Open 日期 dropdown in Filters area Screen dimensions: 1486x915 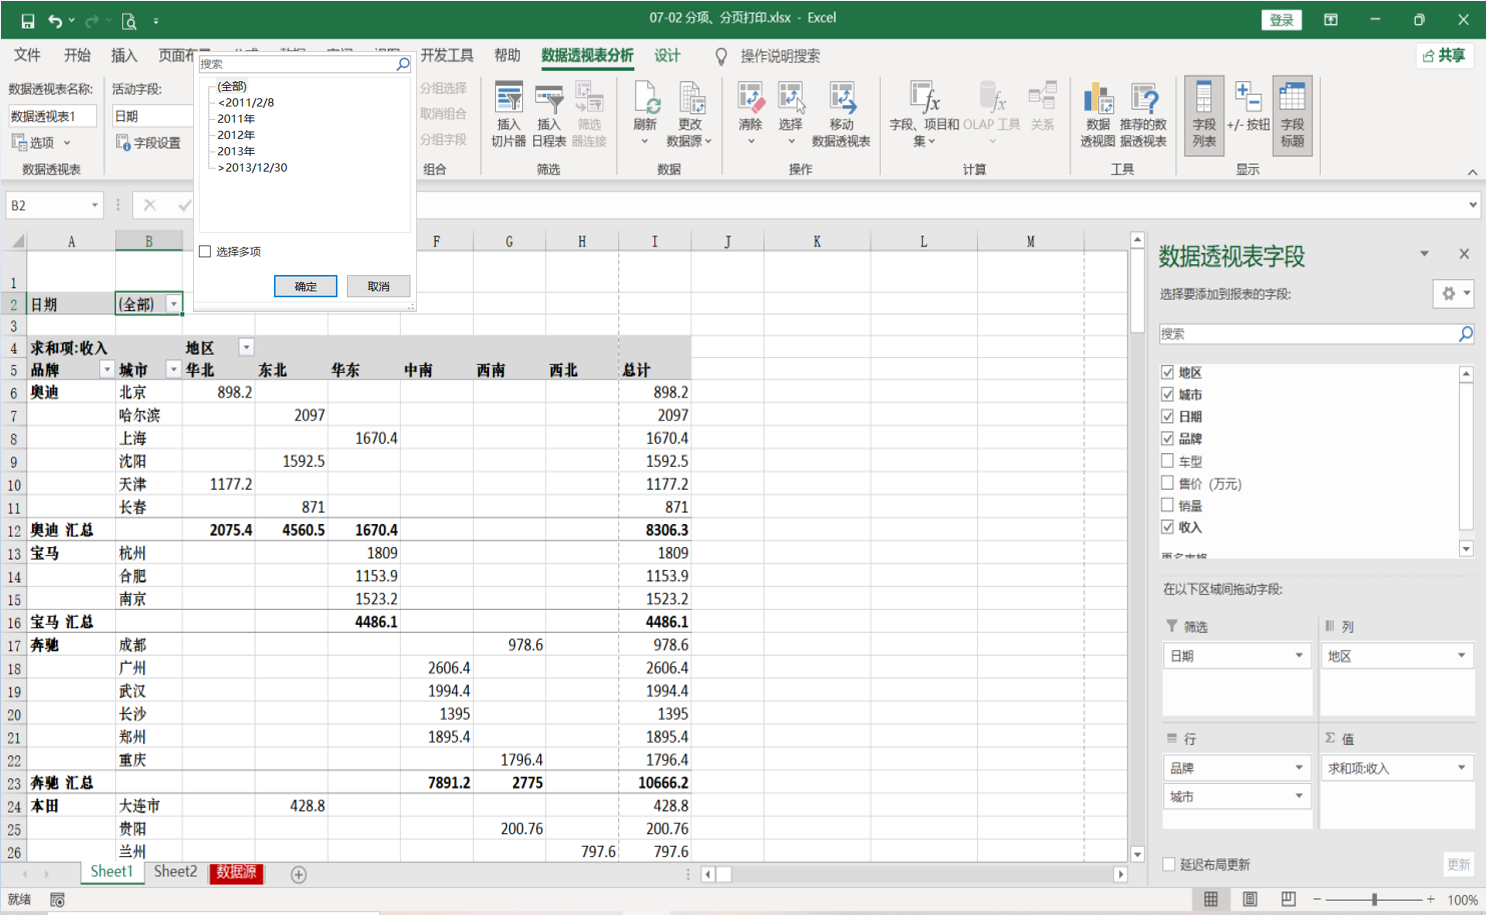(x=1299, y=656)
